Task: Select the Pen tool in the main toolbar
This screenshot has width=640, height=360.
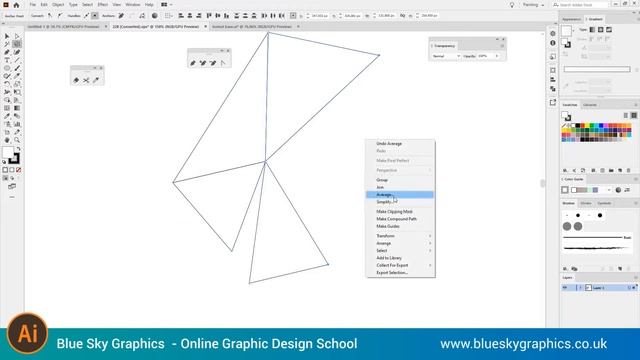Action: (7, 52)
